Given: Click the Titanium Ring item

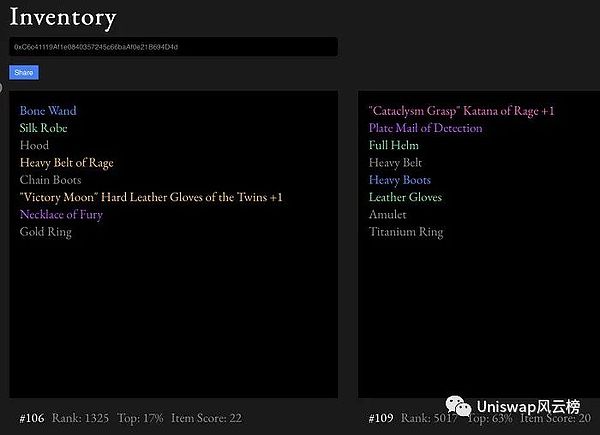Looking at the screenshot, I should pyautogui.click(x=406, y=232).
